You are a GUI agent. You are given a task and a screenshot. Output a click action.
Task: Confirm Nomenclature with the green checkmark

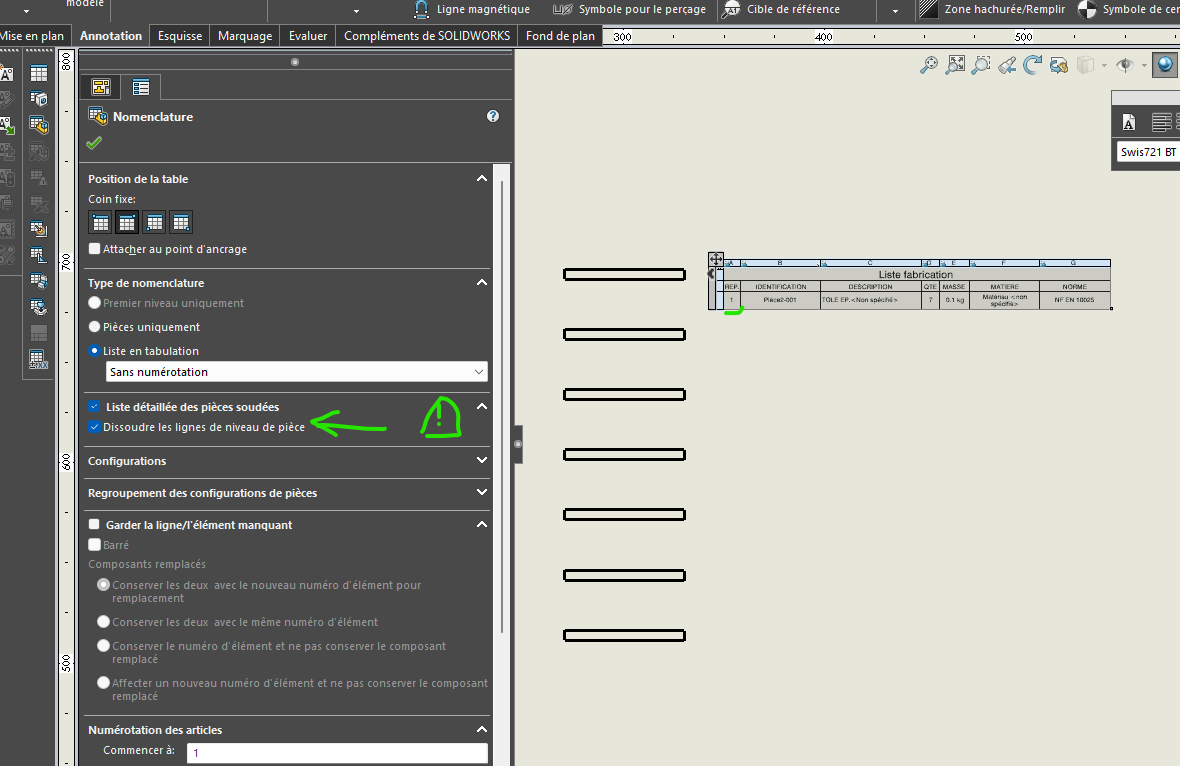(x=94, y=144)
